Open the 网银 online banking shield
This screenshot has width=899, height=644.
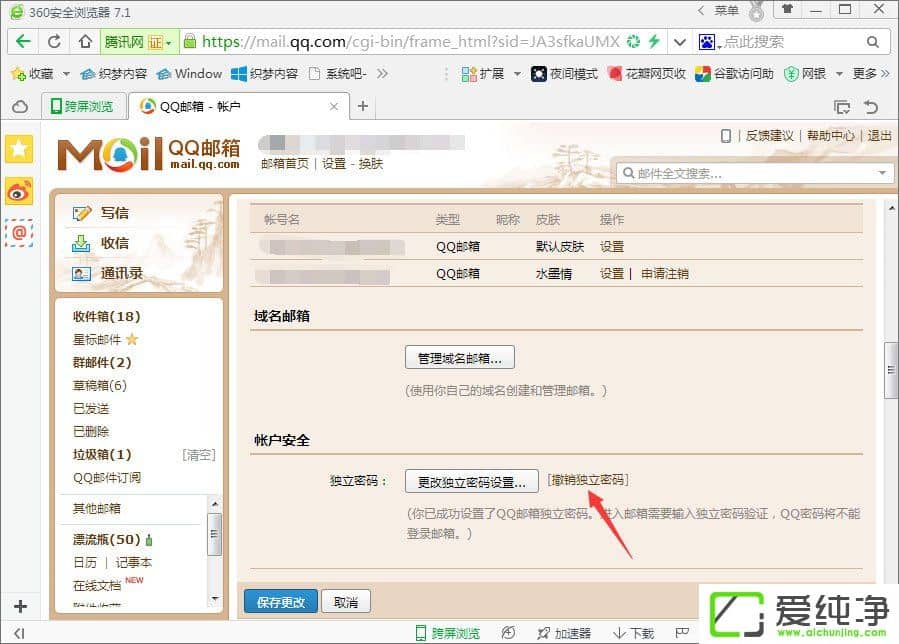pos(804,73)
